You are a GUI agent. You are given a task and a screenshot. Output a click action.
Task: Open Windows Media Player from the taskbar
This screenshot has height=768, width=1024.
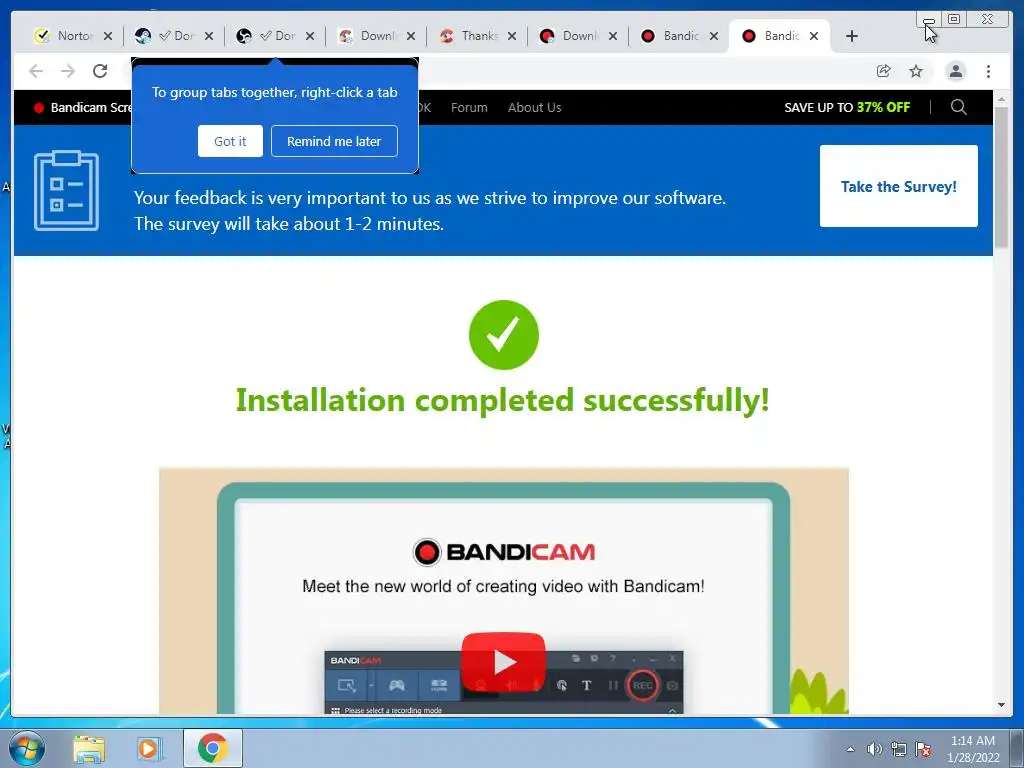point(150,749)
